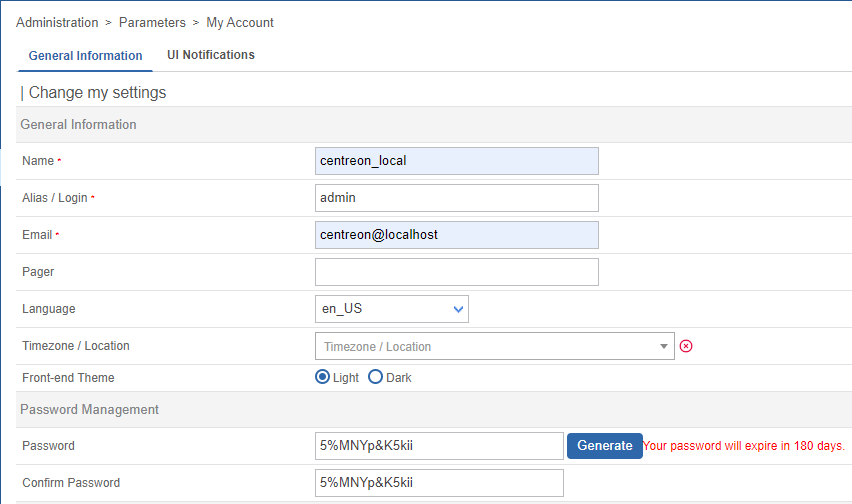Click the Generate password button

(x=604, y=445)
